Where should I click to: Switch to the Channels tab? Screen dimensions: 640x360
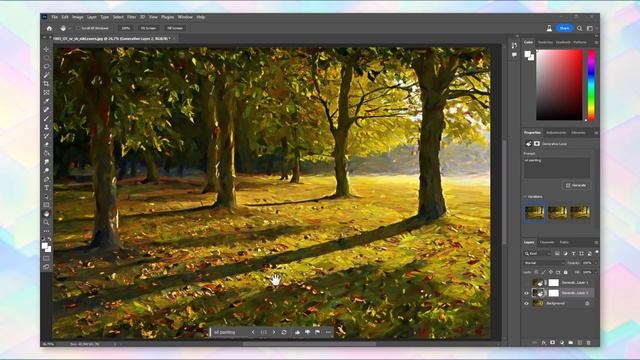tap(547, 242)
